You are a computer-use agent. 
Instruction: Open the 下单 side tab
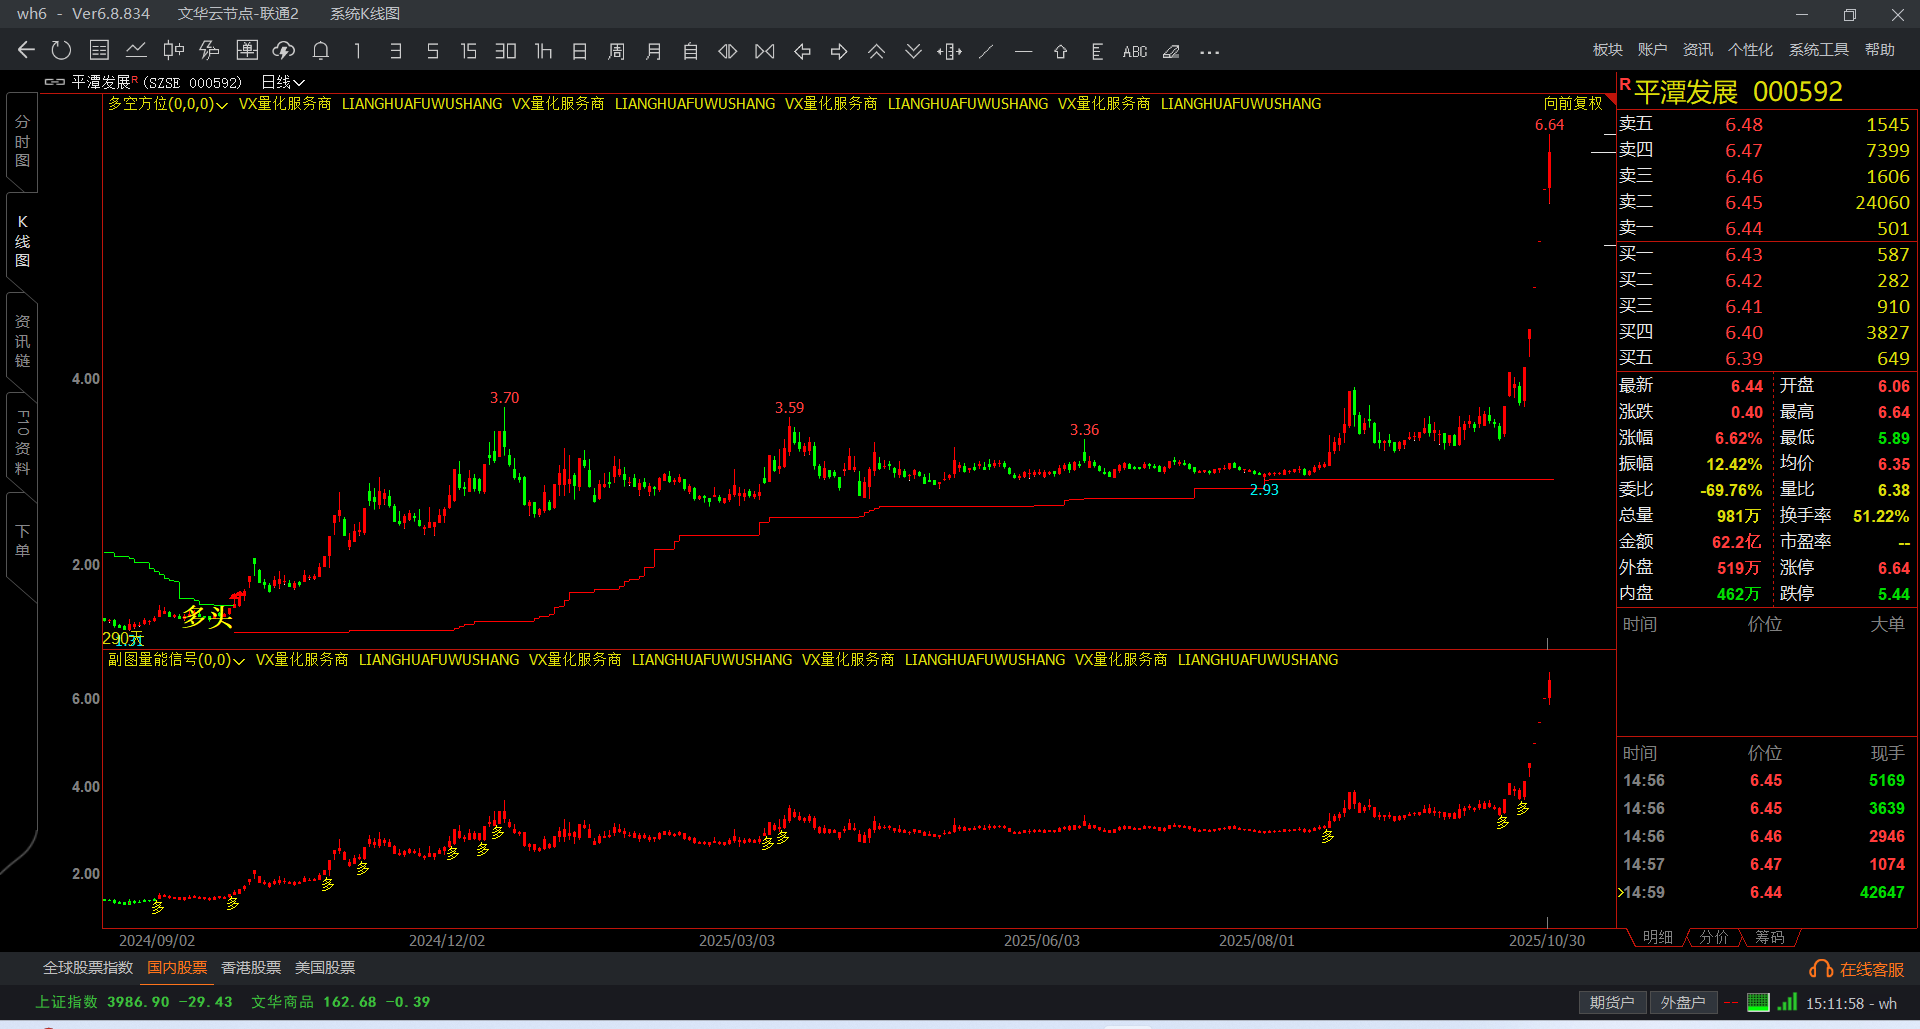[x=22, y=541]
